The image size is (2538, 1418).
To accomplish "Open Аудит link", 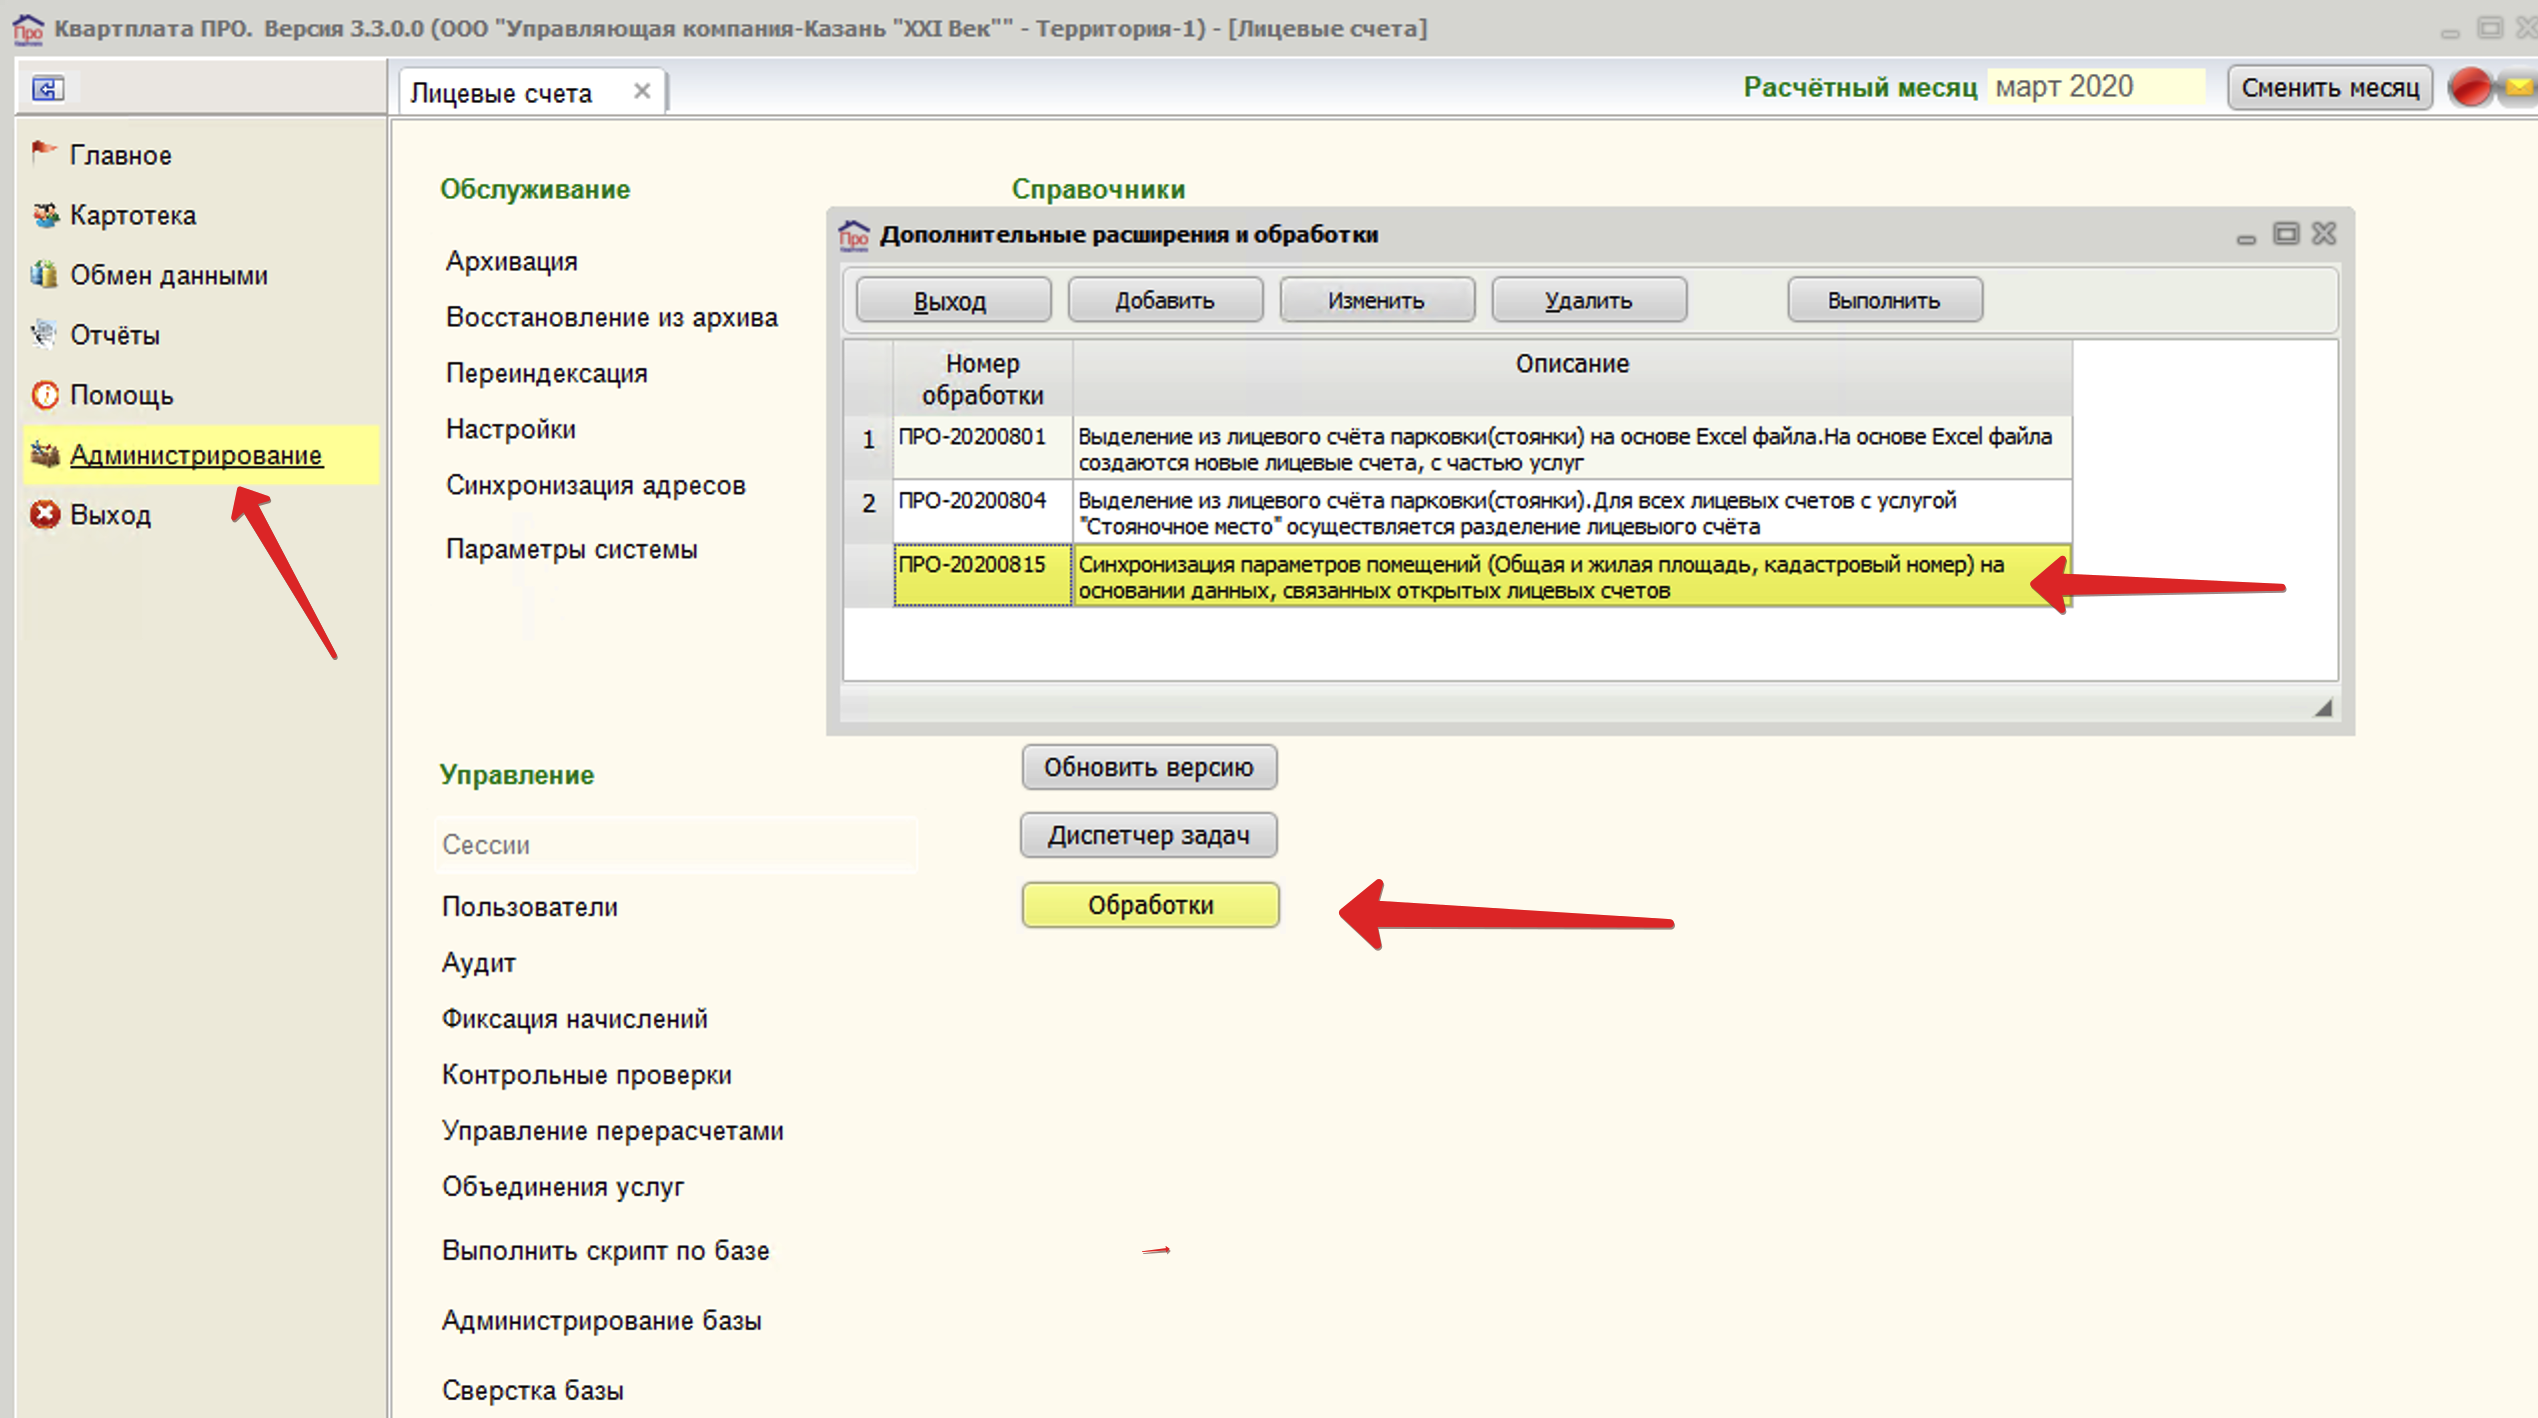I will [x=479, y=963].
